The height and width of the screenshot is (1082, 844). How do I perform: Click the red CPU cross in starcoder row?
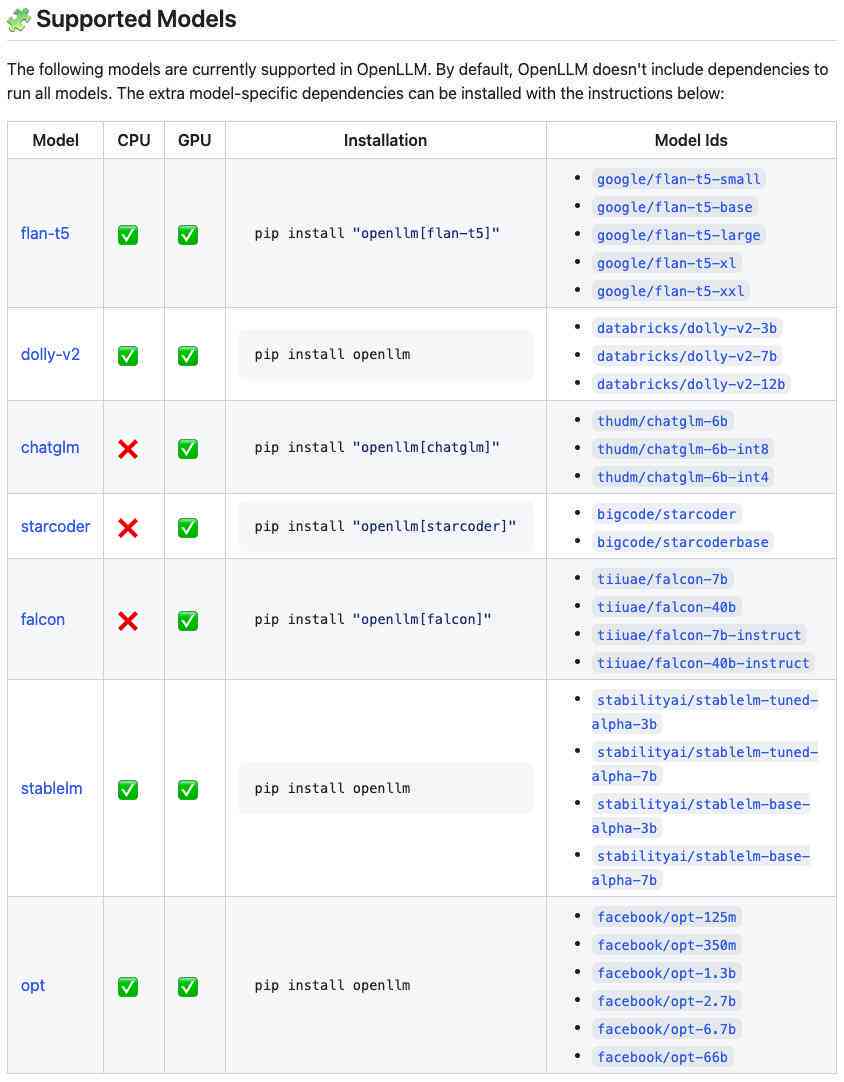pos(128,527)
